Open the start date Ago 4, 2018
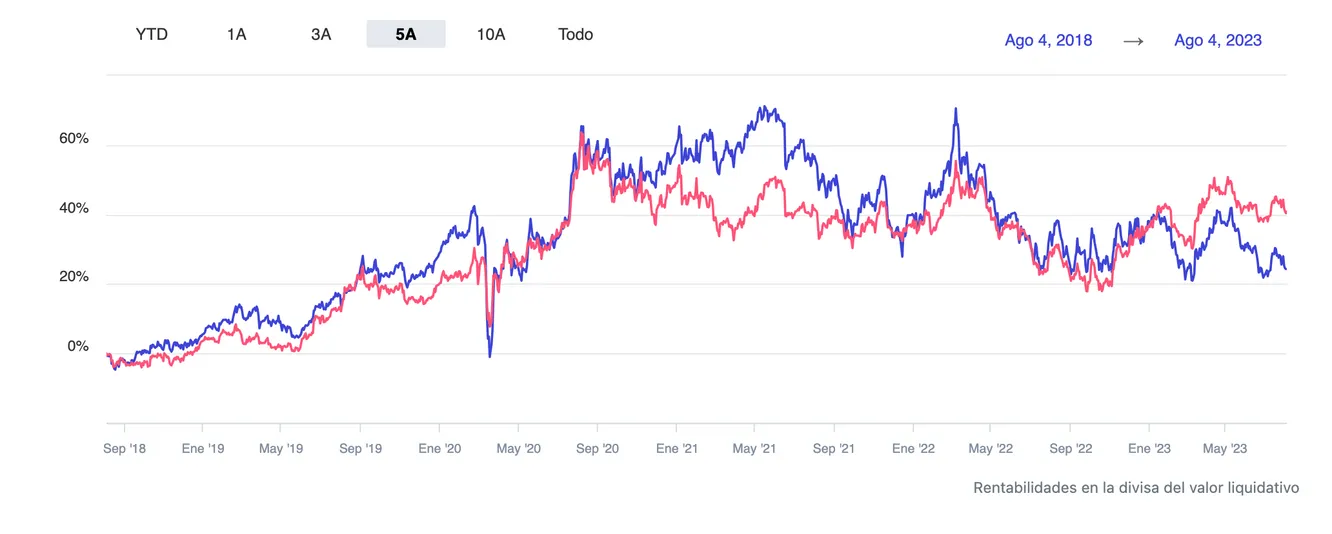 pos(1048,40)
